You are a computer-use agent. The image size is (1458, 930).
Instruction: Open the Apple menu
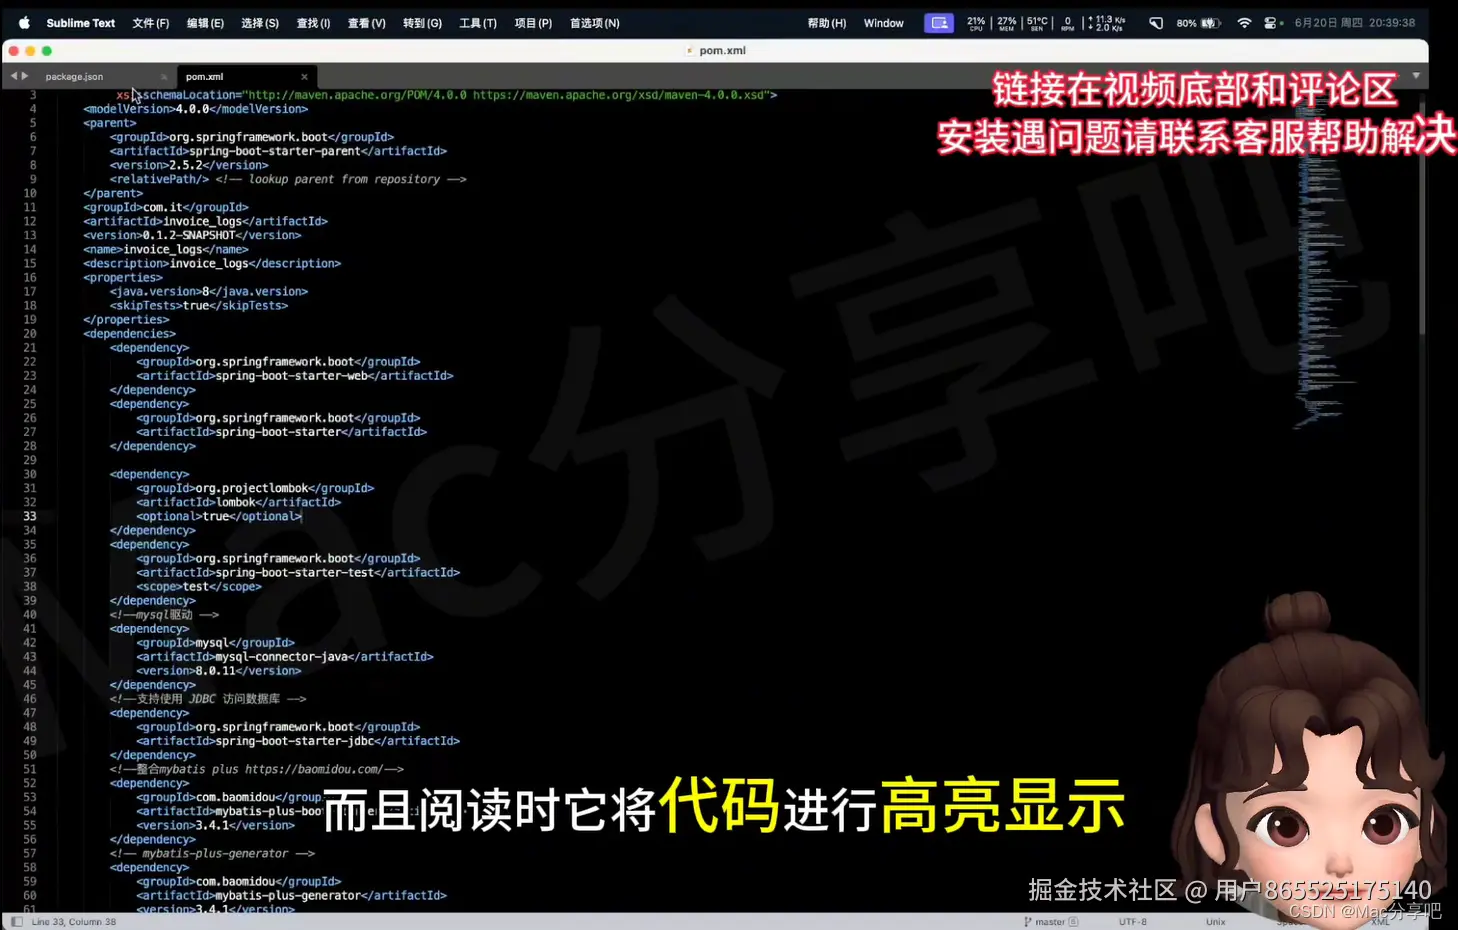(x=23, y=23)
